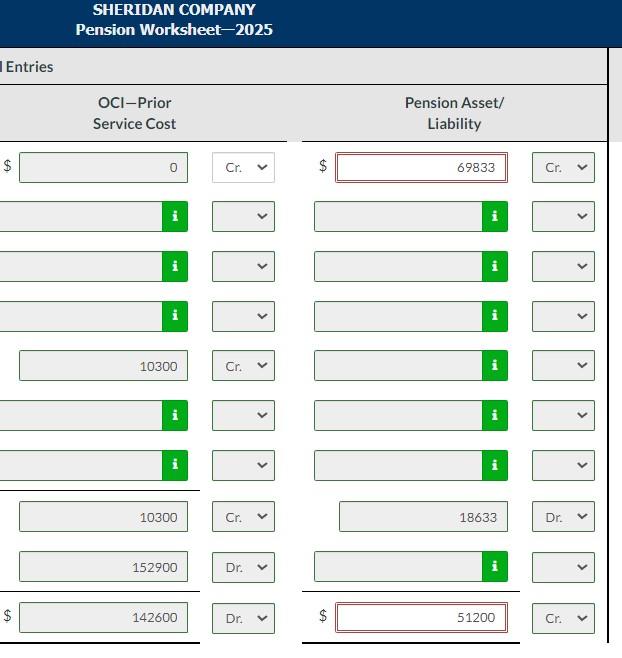Open empty dropdown in second row, Pension Asset/Liability
The width and height of the screenshot is (622, 658).
[563, 217]
